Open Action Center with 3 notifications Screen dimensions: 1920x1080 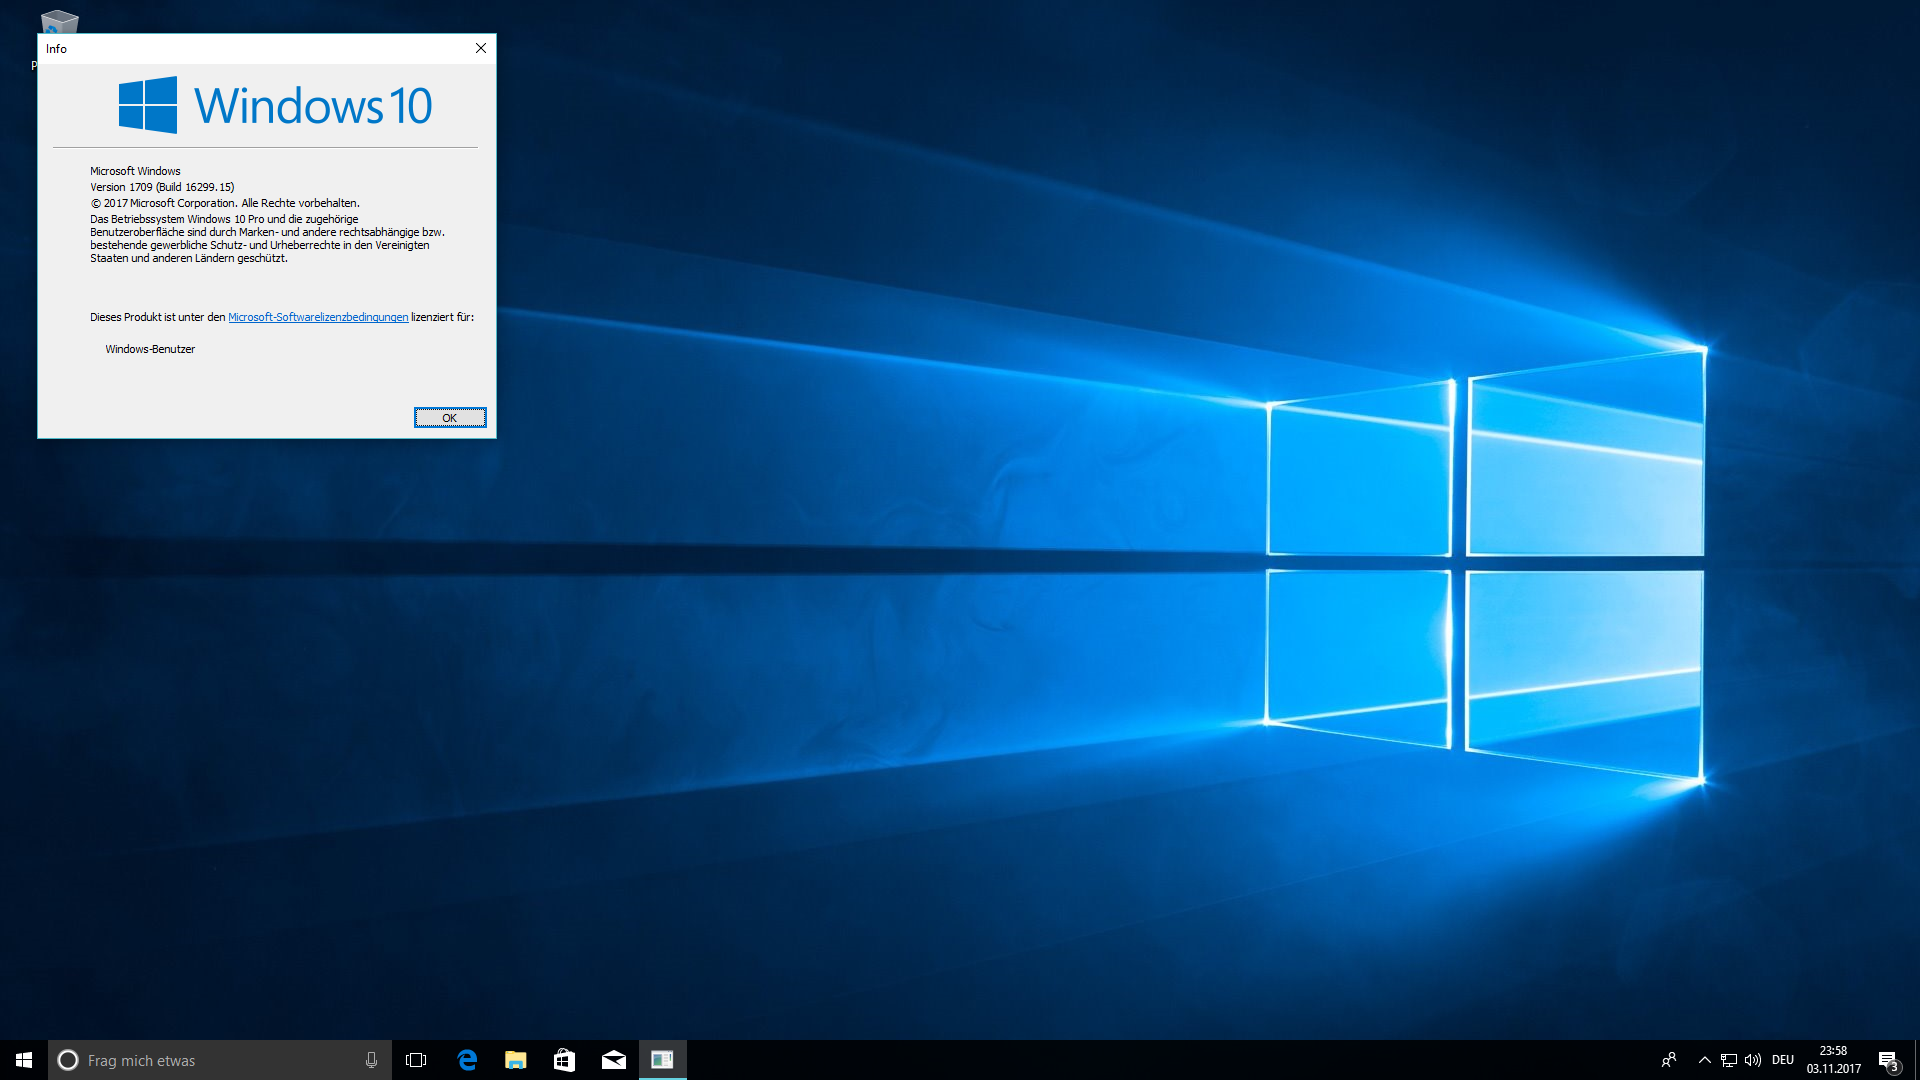click(x=1888, y=1060)
